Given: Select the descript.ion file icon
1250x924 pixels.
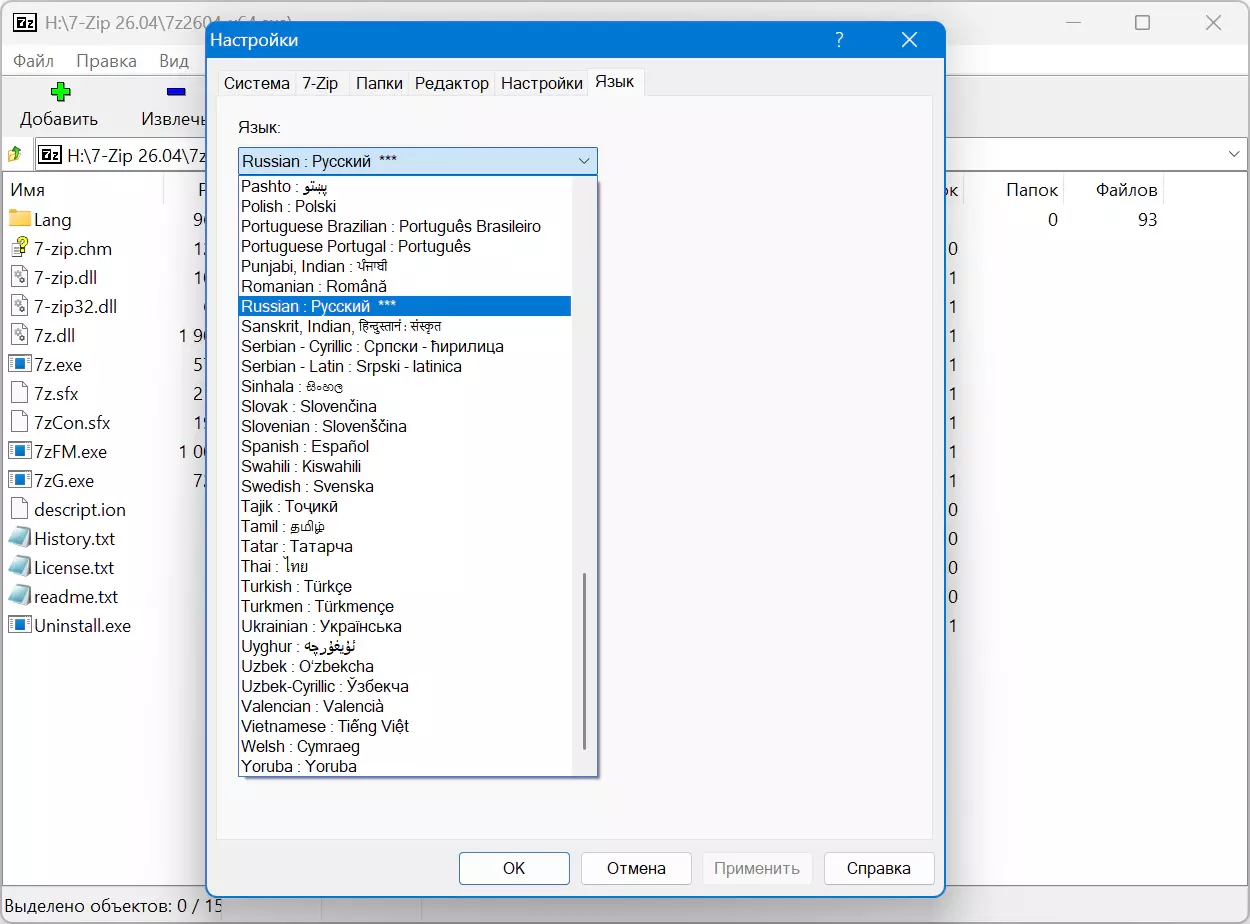Looking at the screenshot, I should point(20,509).
